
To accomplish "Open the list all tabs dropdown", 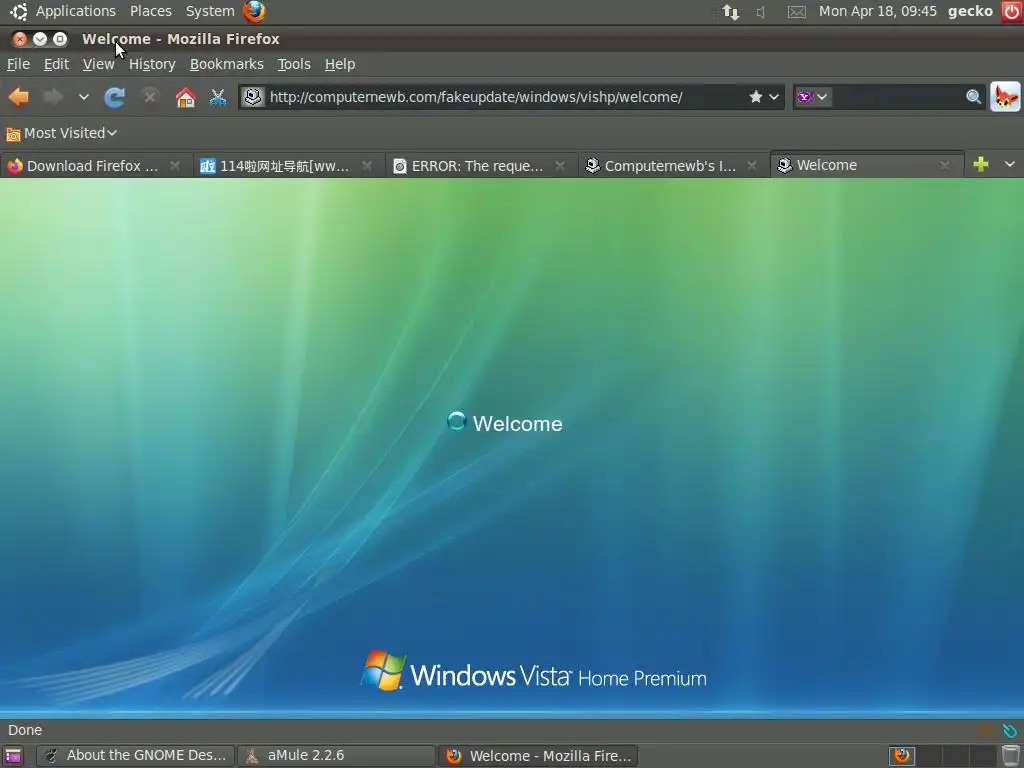I will click(x=1010, y=165).
